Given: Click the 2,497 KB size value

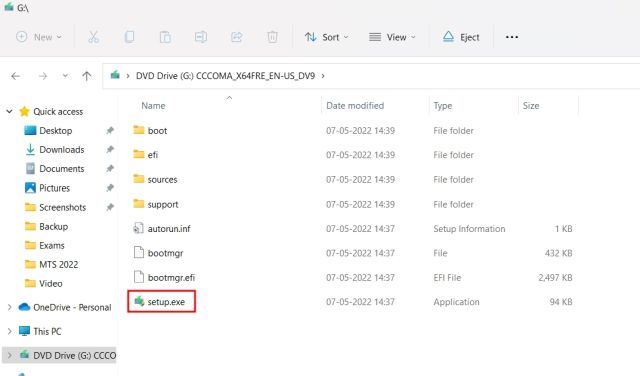Looking at the screenshot, I should pos(555,278).
